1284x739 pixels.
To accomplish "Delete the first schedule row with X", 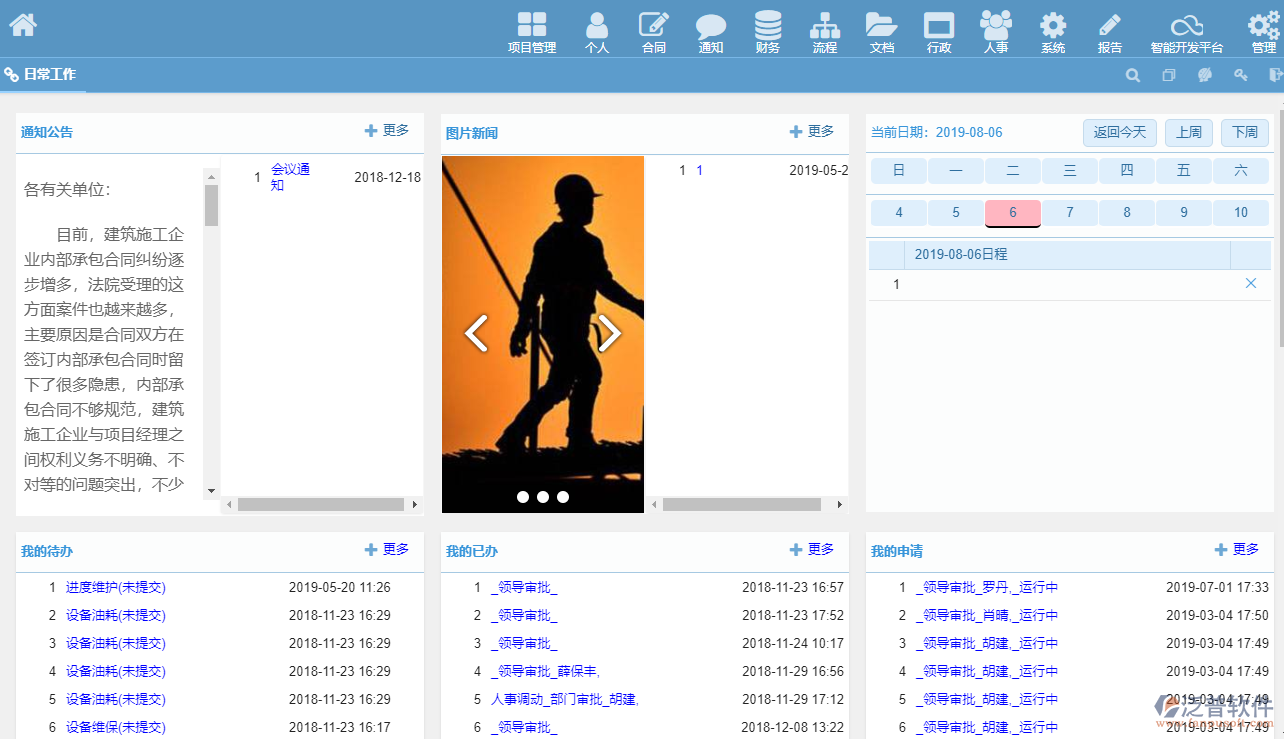I will click(1250, 284).
